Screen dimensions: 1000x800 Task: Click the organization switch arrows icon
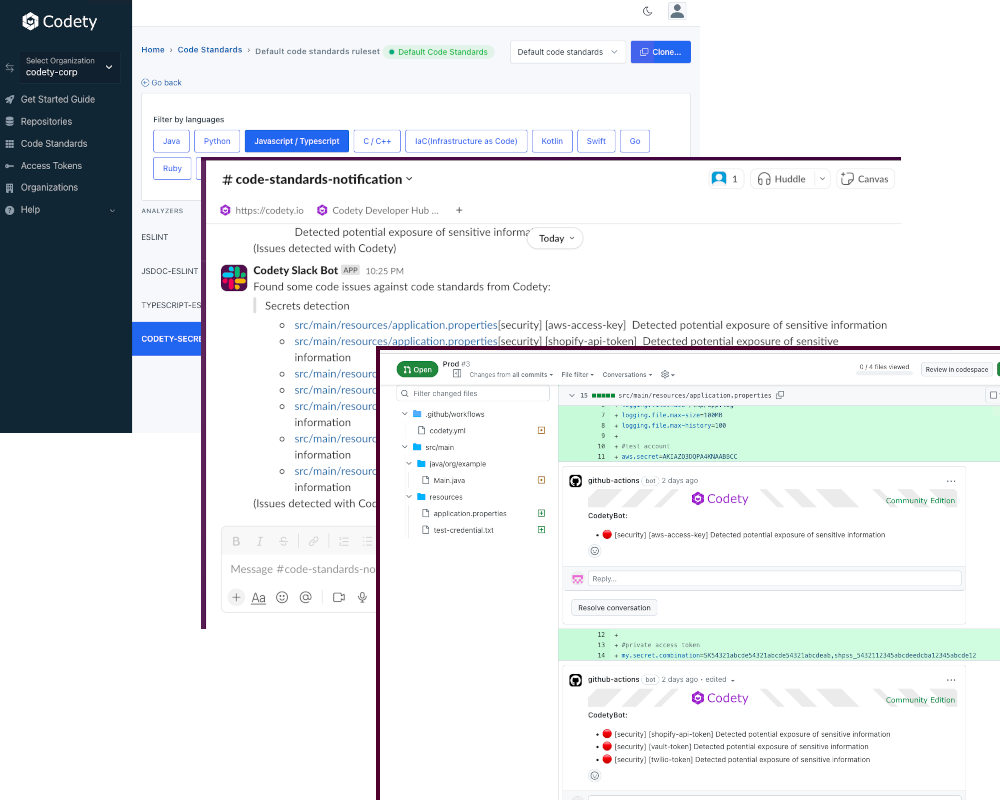(10, 67)
